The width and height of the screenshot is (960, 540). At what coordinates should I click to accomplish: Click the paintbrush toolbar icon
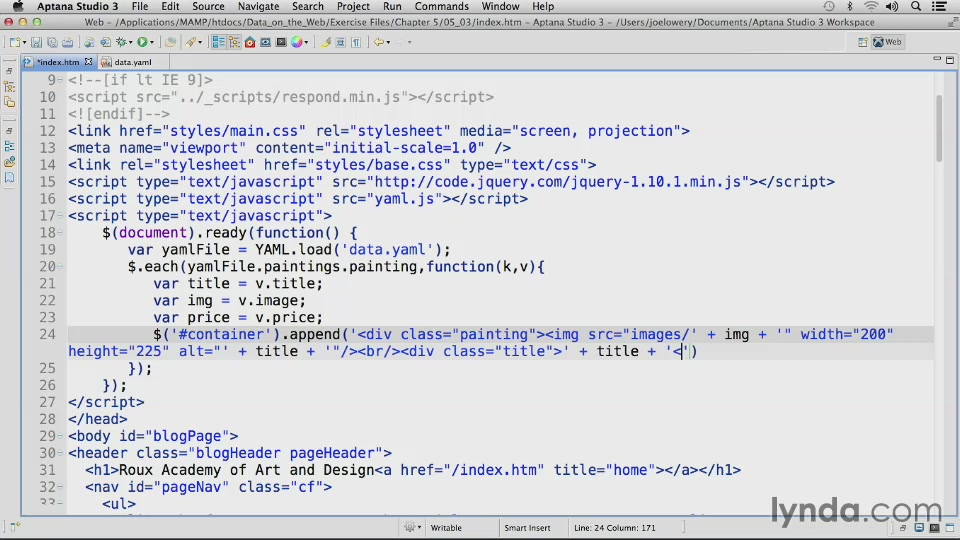coord(191,42)
